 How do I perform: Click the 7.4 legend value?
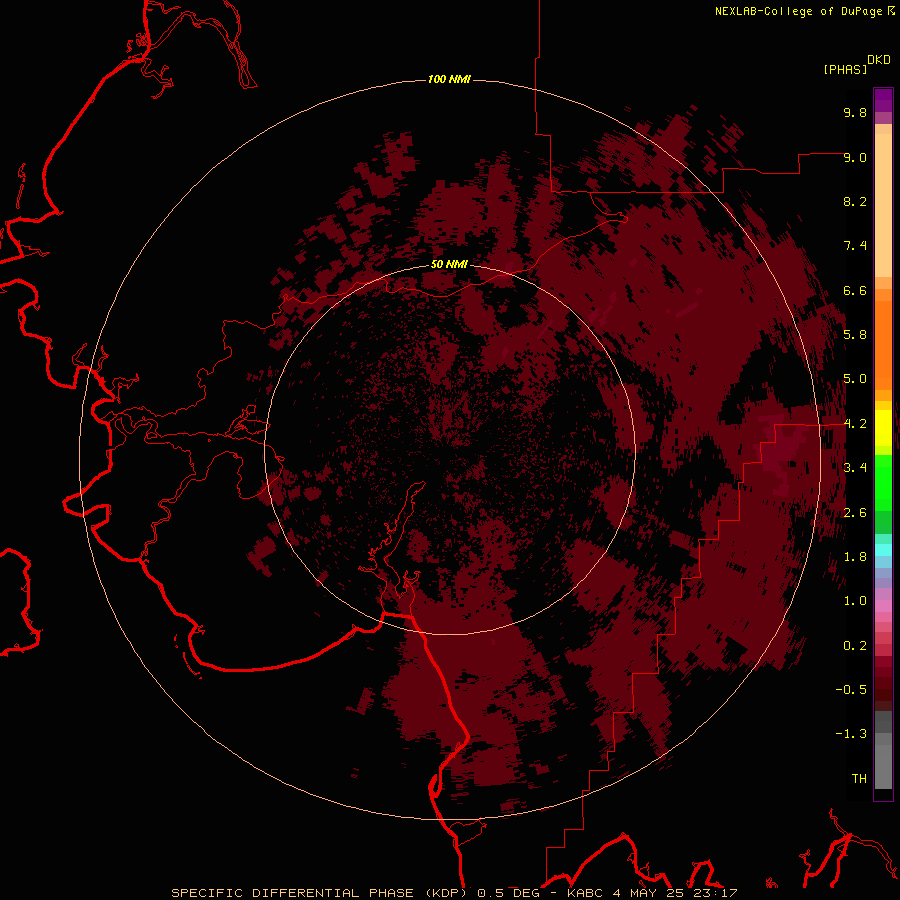click(x=855, y=246)
